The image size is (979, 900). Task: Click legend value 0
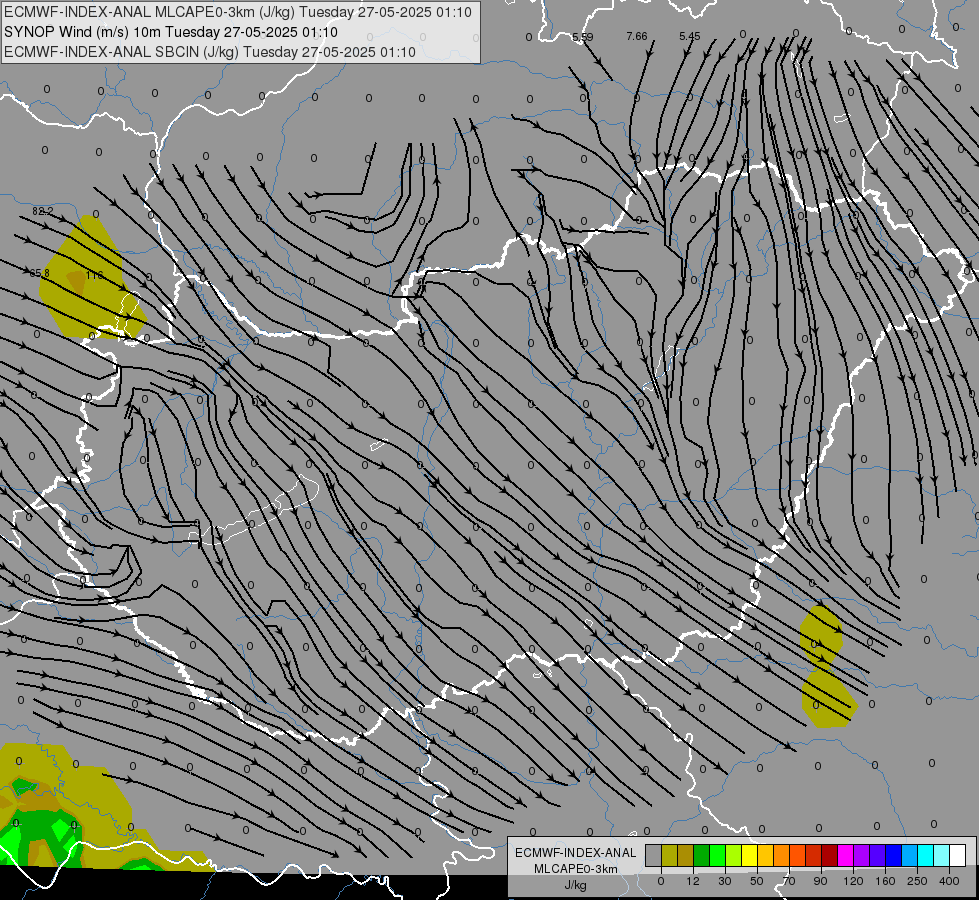pos(661,881)
